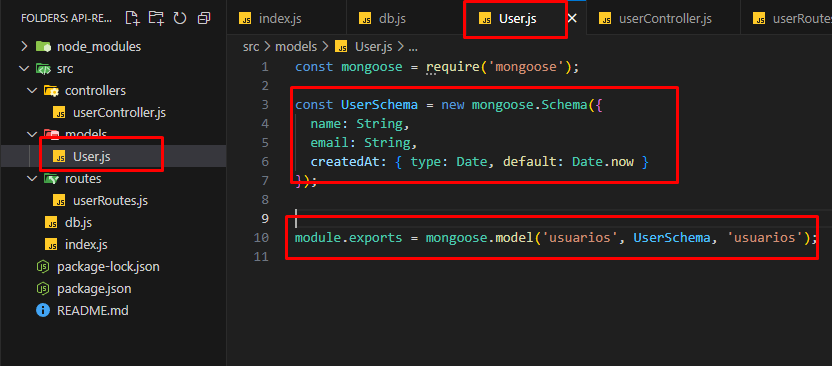The image size is (832, 366).
Task: Expand the node_modules folder chevron
Action: pos(24,47)
